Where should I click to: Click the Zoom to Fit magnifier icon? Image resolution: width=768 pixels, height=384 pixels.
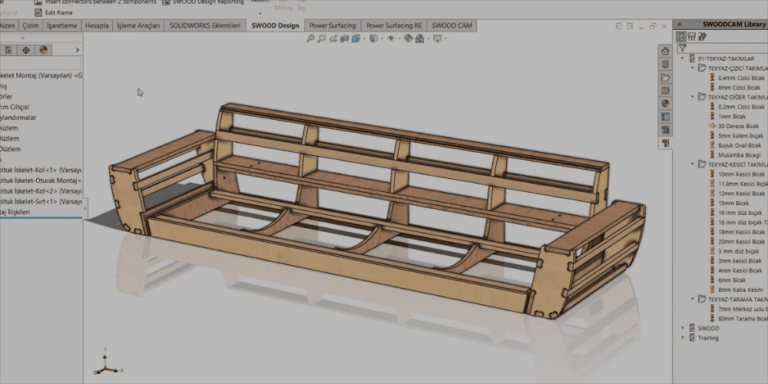pos(311,38)
